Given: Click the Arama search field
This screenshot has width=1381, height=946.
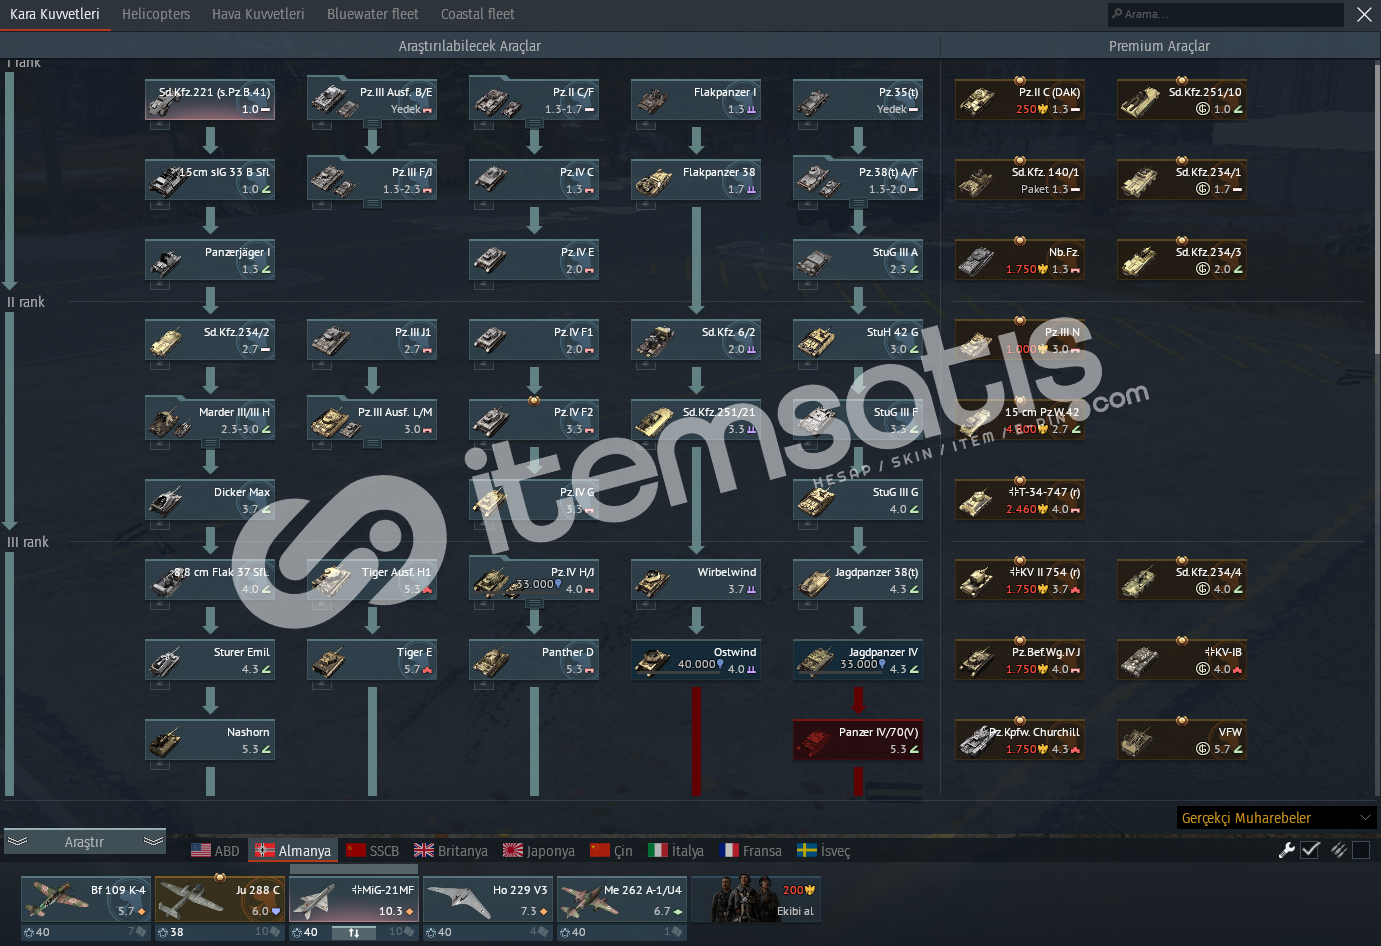Looking at the screenshot, I should click(x=1225, y=14).
